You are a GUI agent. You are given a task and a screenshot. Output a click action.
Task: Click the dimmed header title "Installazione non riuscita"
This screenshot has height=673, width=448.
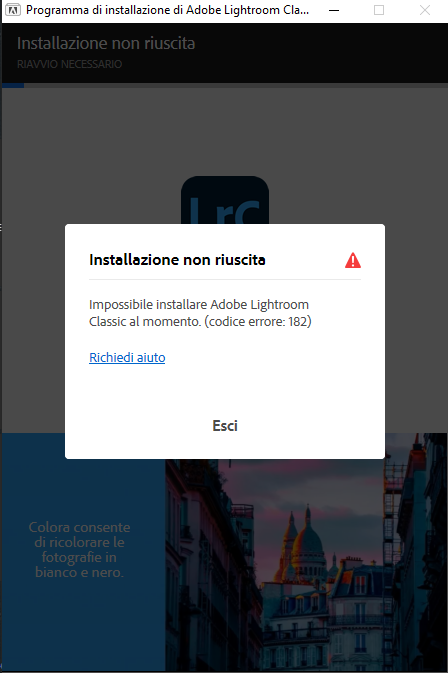pyautogui.click(x=106, y=43)
